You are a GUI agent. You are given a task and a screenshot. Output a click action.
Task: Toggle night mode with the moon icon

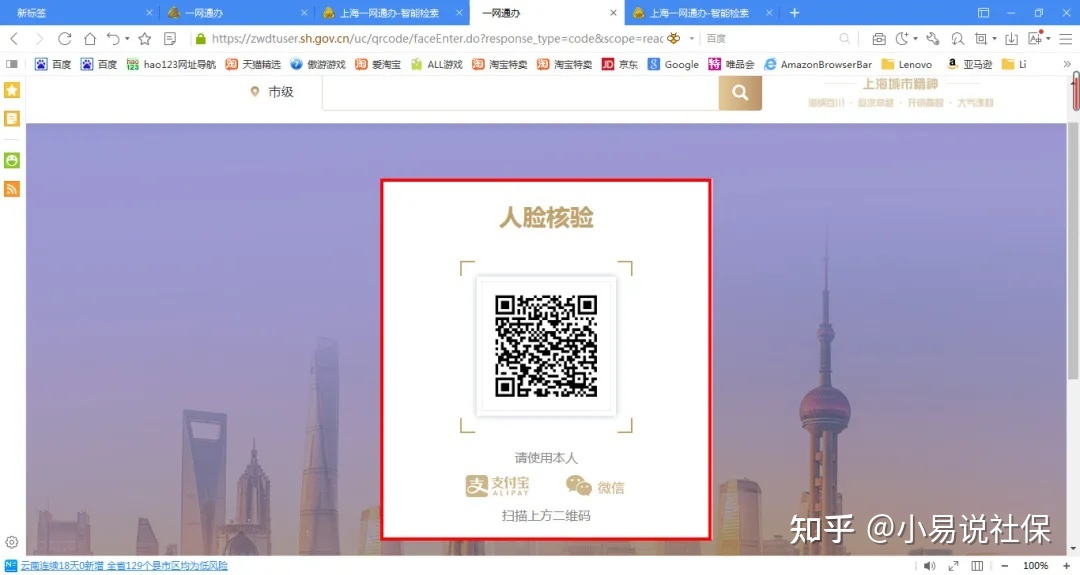pyautogui.click(x=902, y=39)
